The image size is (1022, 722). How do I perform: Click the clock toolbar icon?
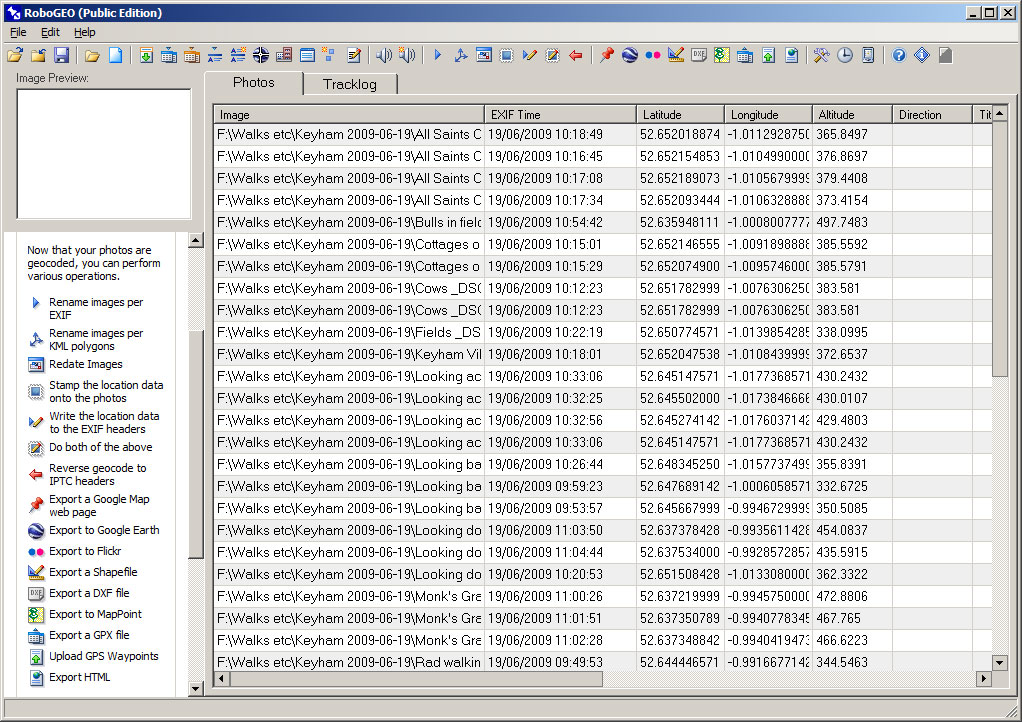point(845,55)
